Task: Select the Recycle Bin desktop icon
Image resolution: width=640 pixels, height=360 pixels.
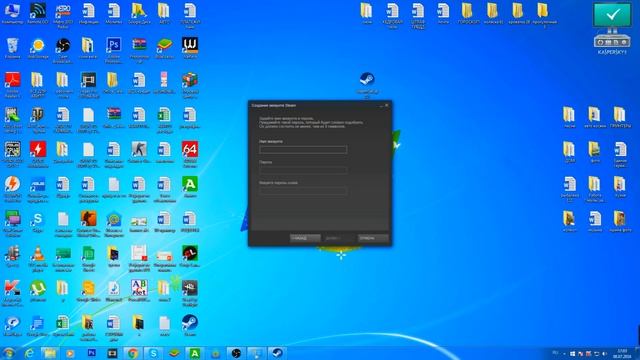Action: pyautogui.click(x=12, y=48)
